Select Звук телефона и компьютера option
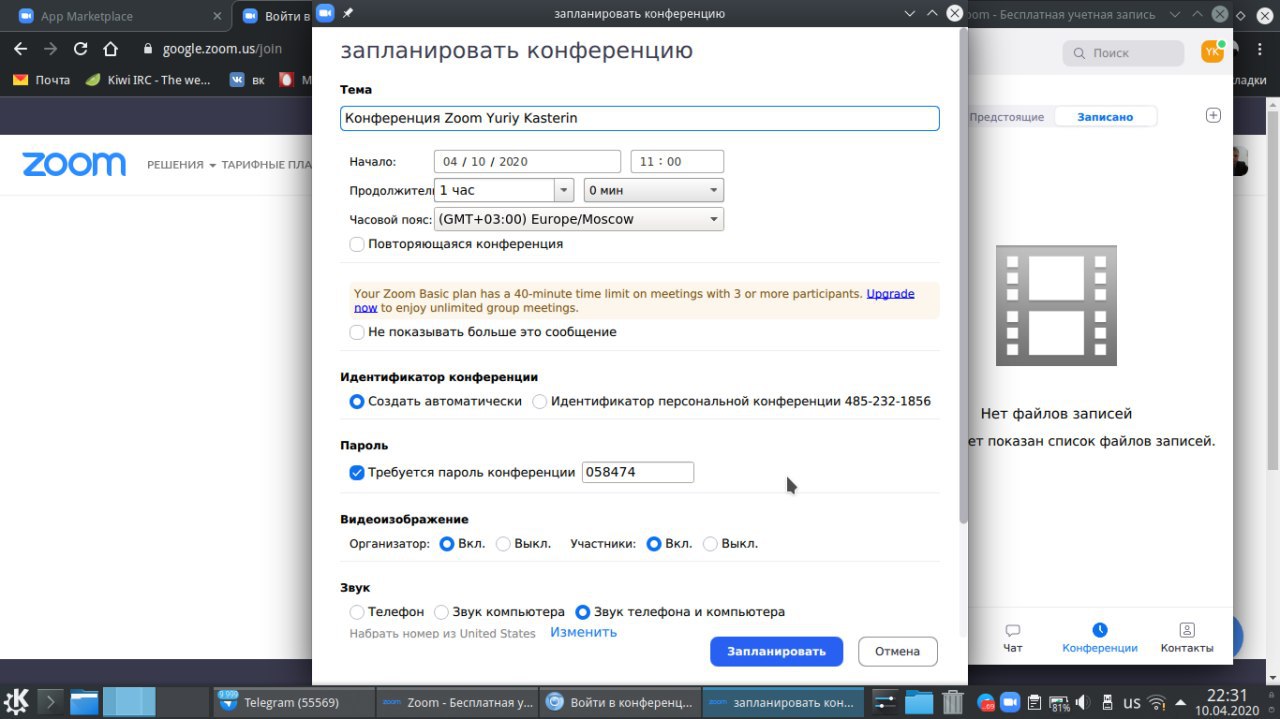Image resolution: width=1280 pixels, height=719 pixels. (583, 612)
